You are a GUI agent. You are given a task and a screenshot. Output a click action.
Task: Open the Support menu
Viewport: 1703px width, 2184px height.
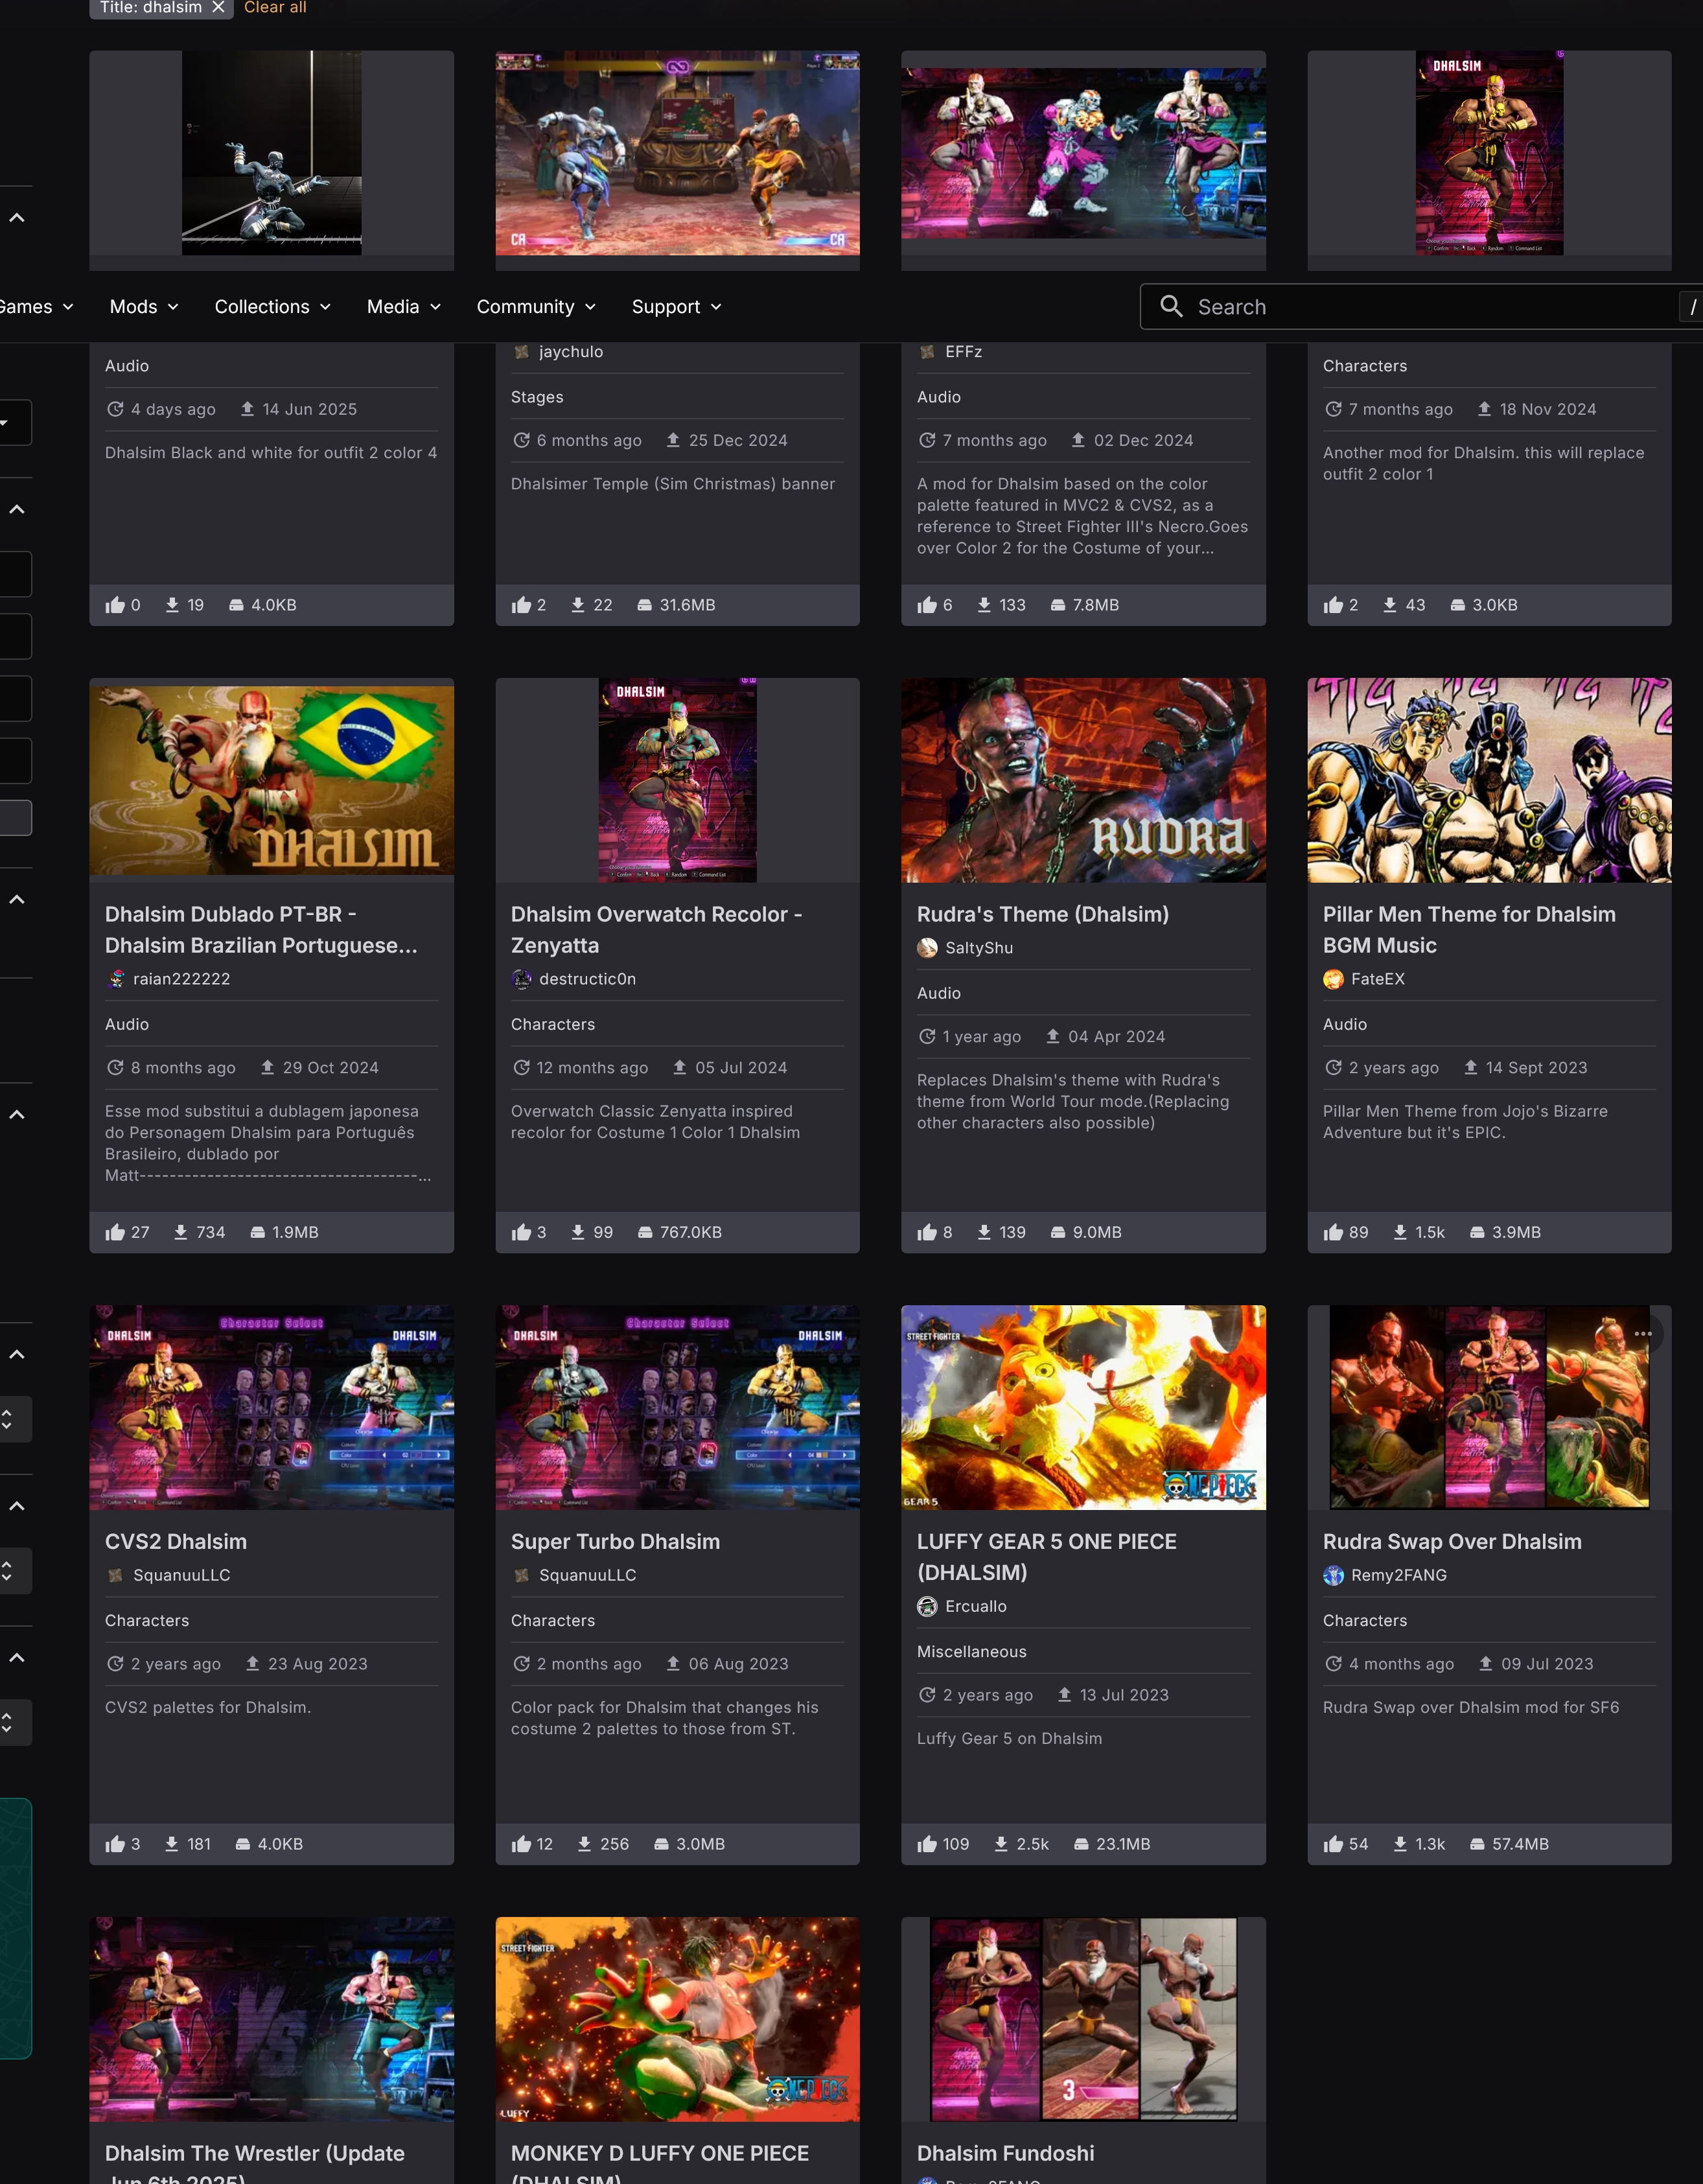coord(676,307)
